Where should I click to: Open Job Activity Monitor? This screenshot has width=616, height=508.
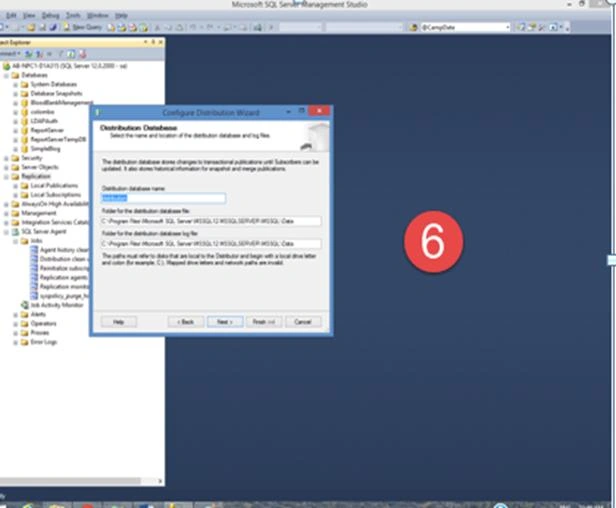coord(57,305)
